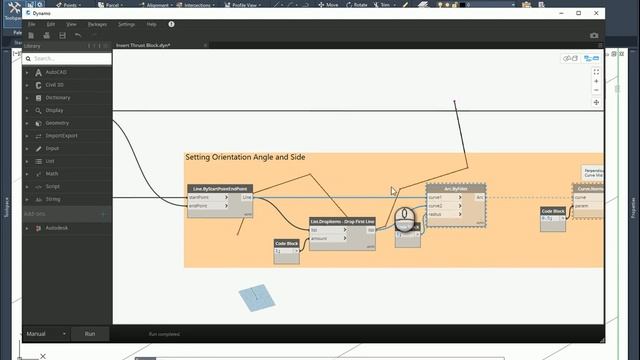This screenshot has width=640, height=360.
Task: Click group title Setting Orientation Angle and Side
Action: click(245, 157)
